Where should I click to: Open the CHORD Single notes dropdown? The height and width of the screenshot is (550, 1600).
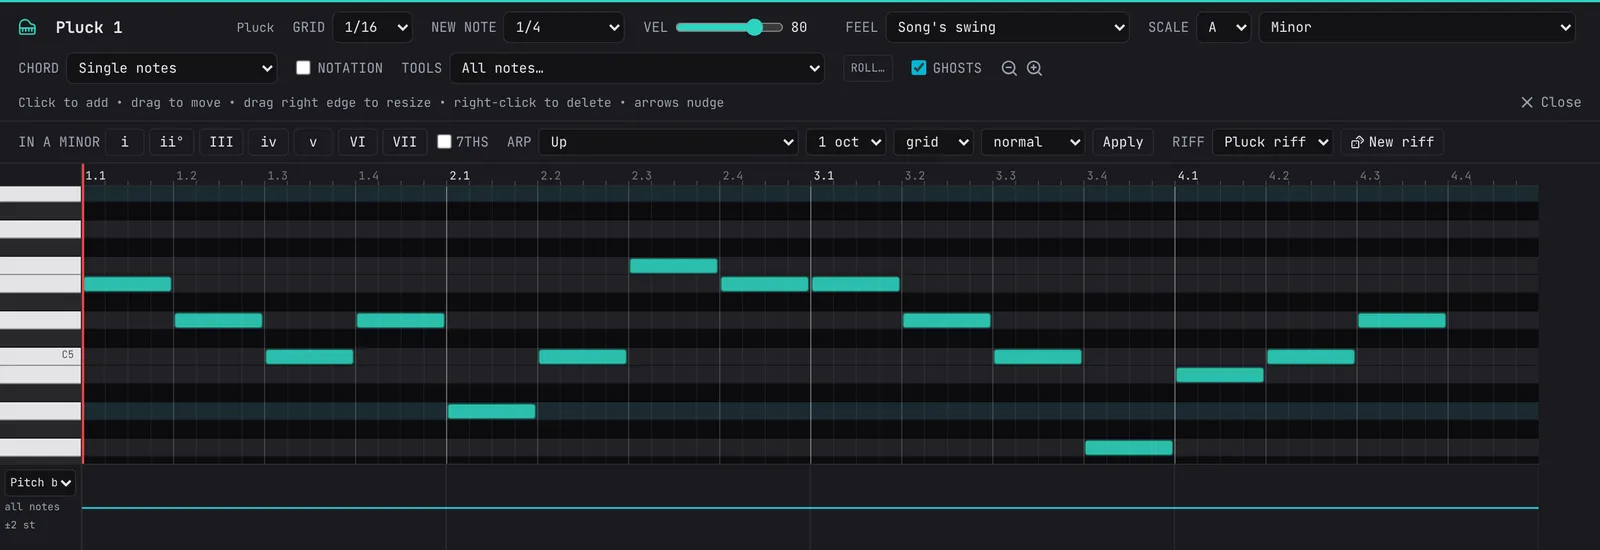click(172, 68)
